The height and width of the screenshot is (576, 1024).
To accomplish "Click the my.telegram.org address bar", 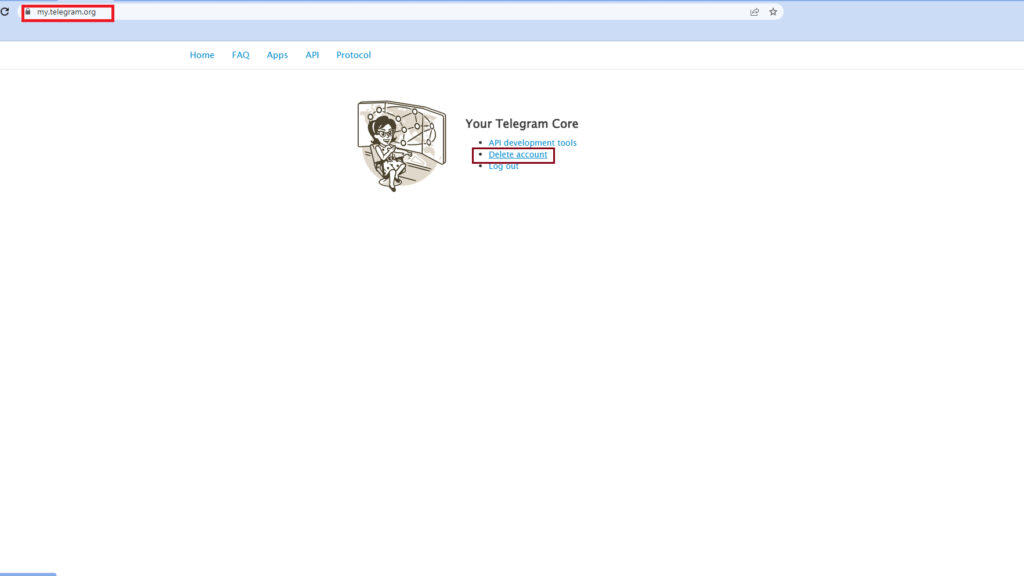I will click(x=401, y=12).
